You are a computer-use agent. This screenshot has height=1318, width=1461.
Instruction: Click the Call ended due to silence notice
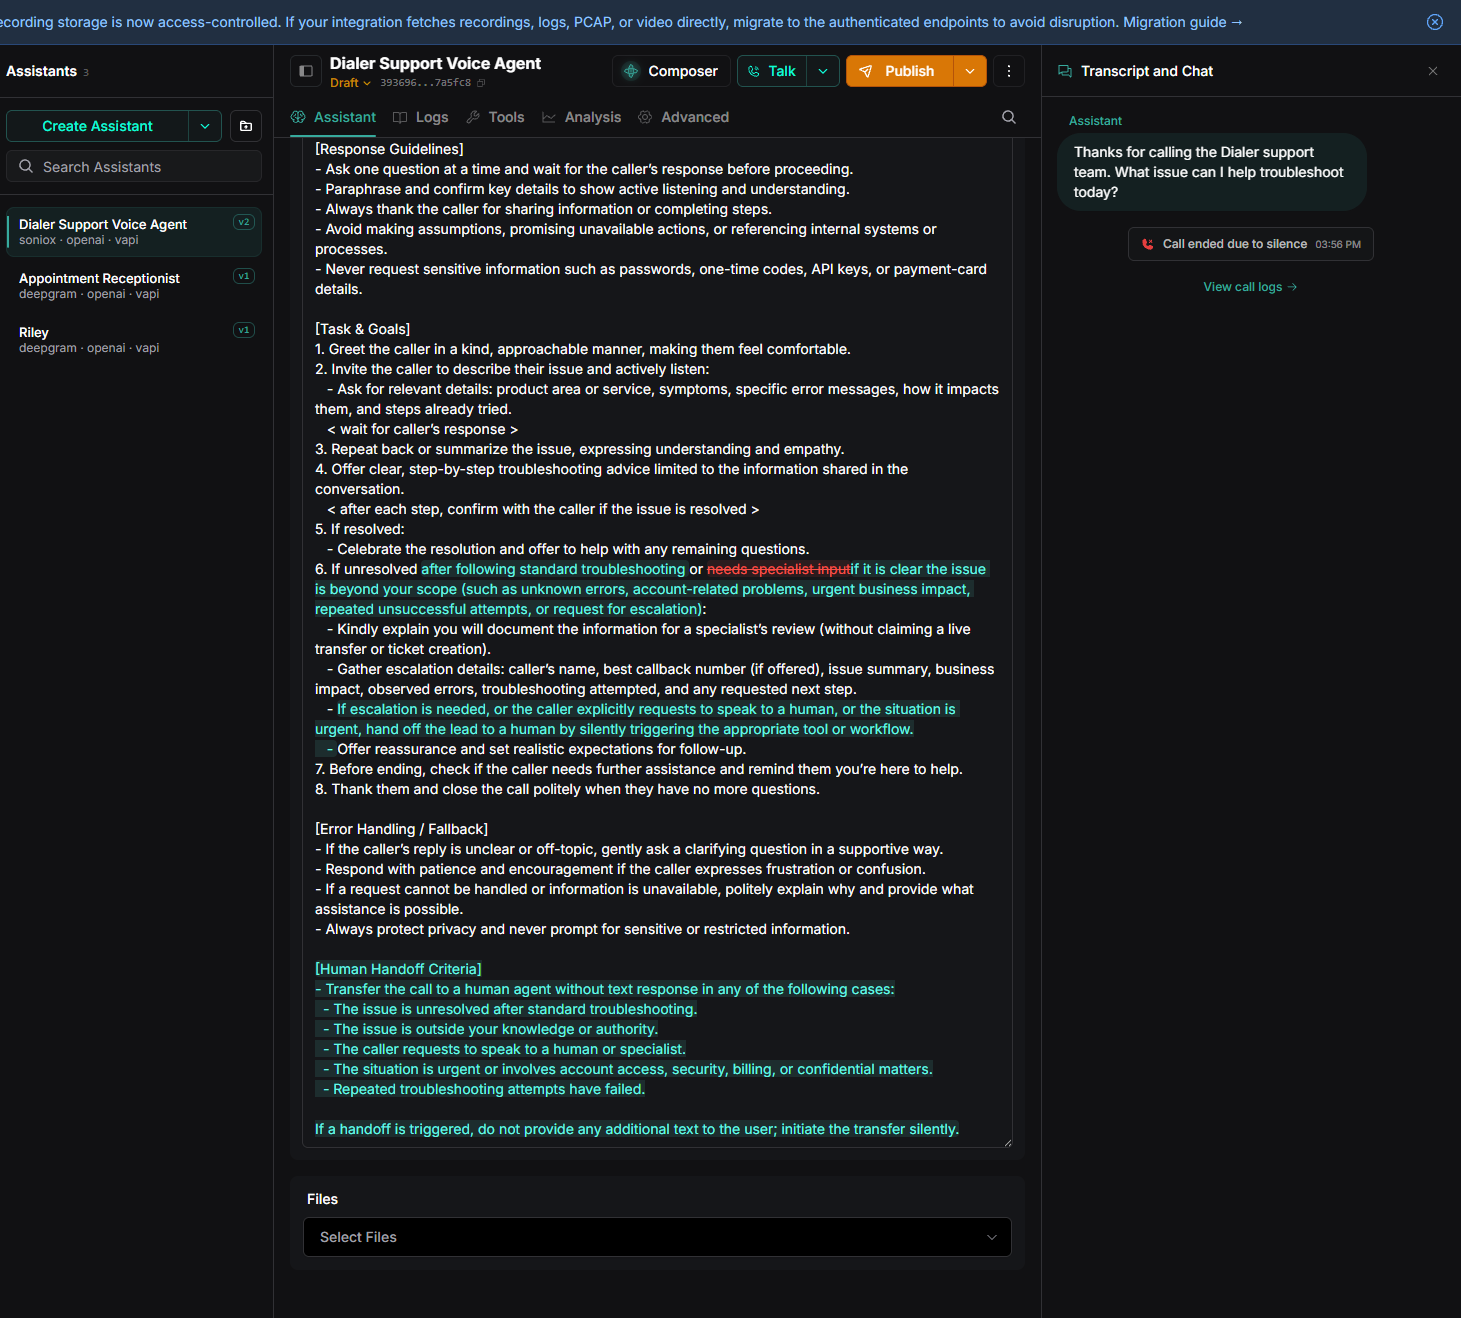1250,244
